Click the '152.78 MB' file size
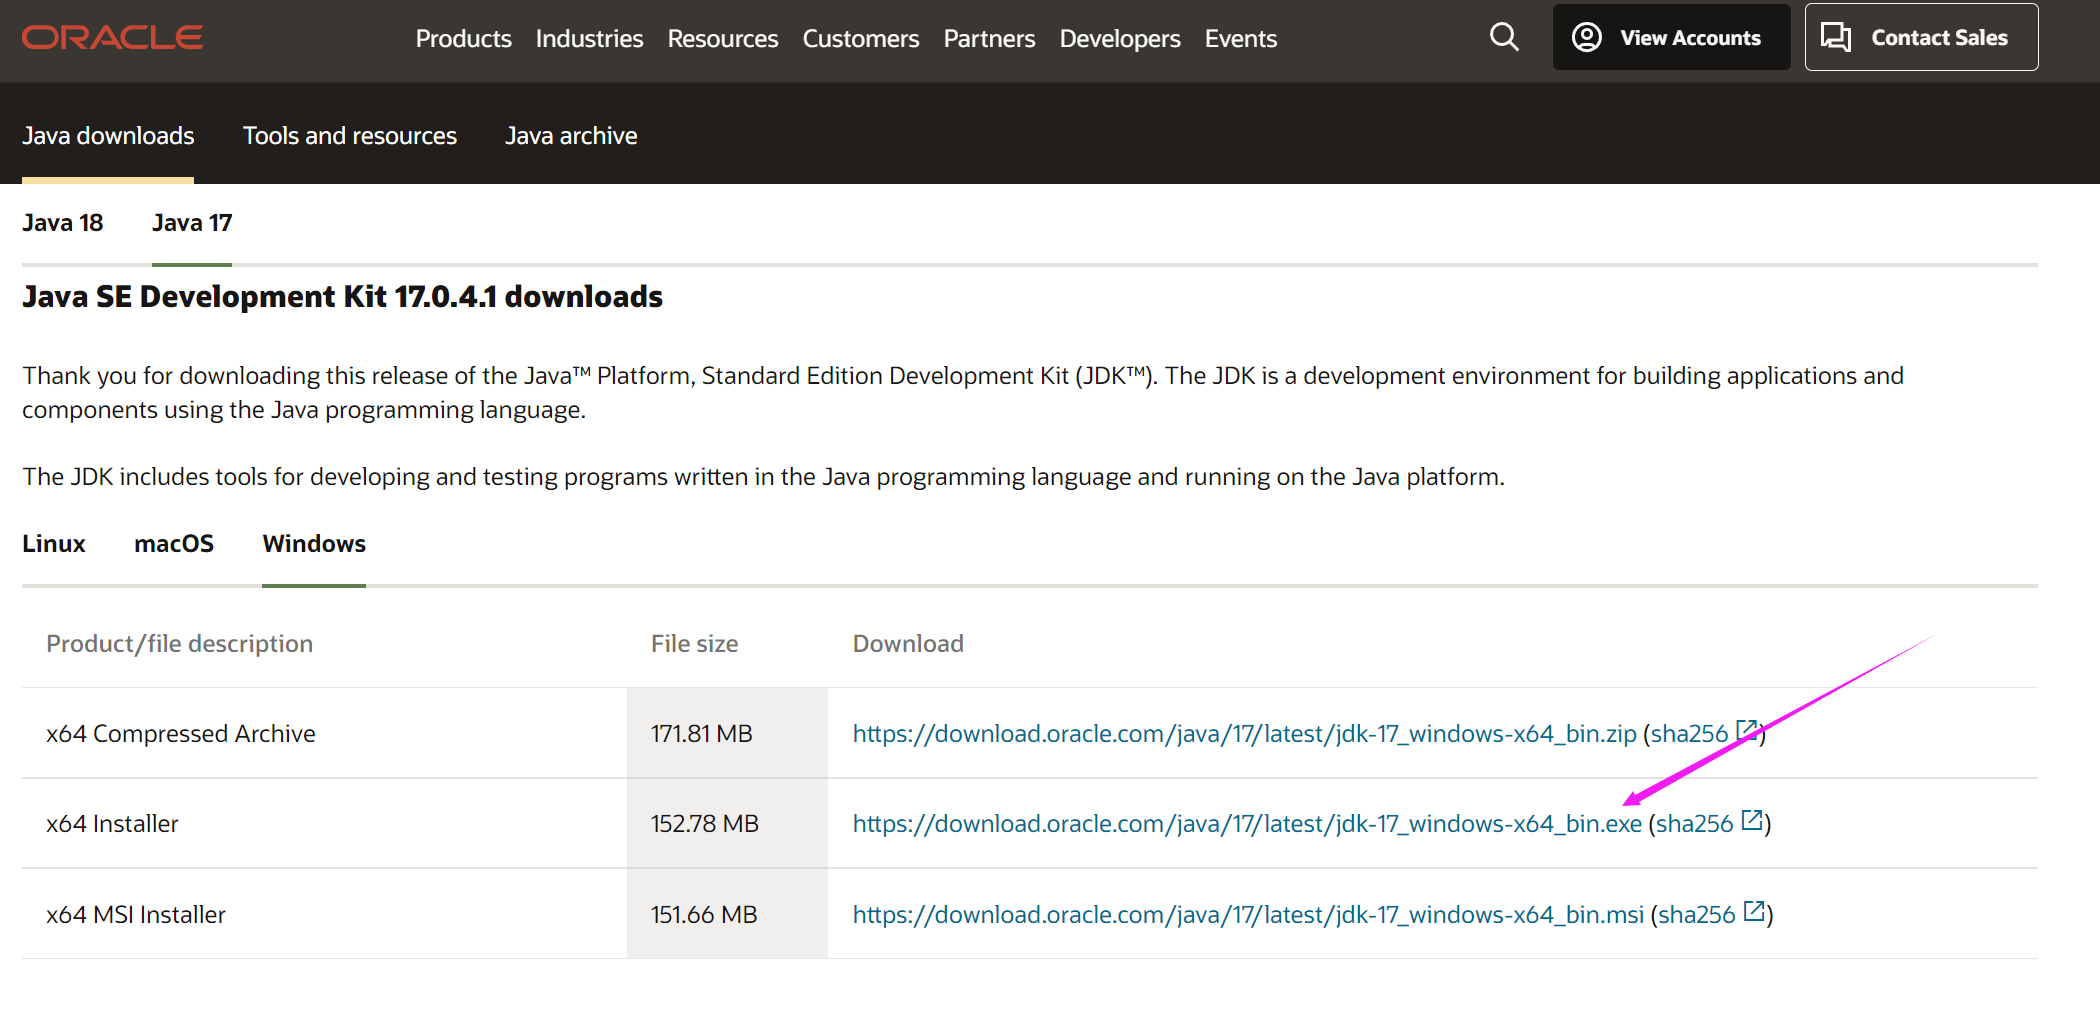This screenshot has width=2100, height=1028. [x=704, y=823]
